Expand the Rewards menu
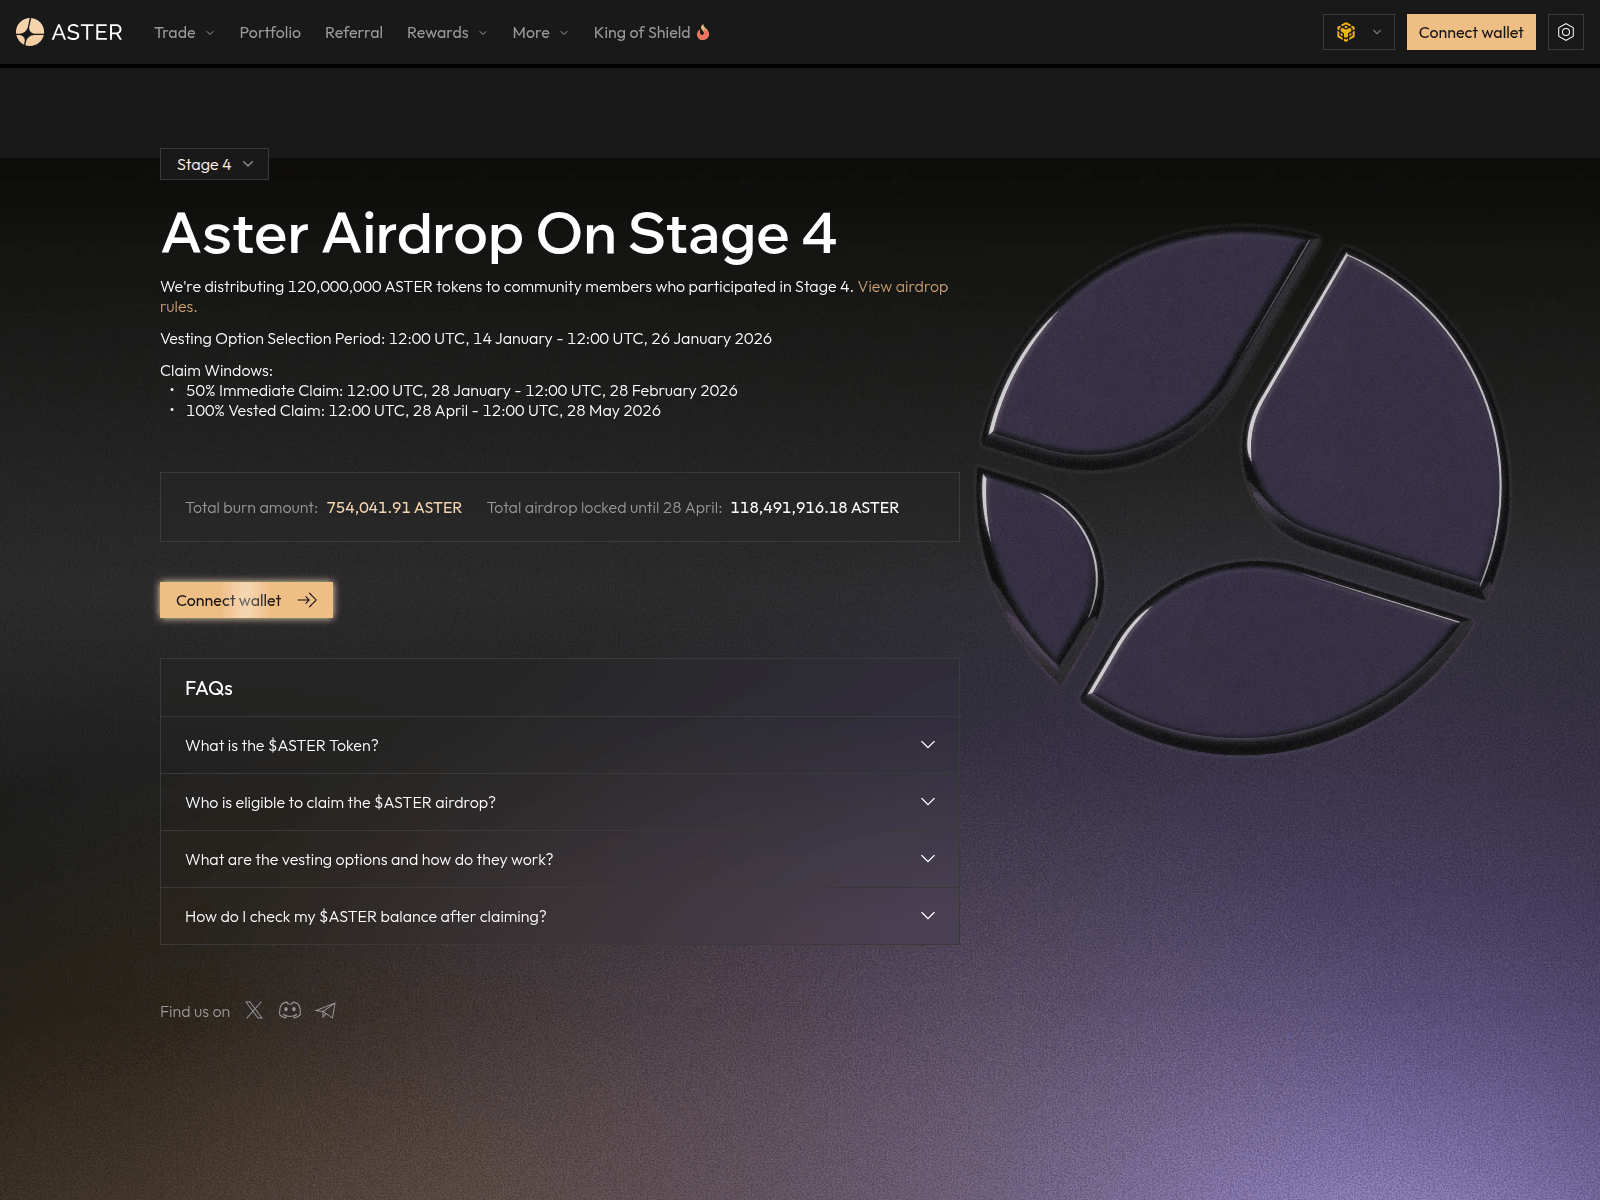The width and height of the screenshot is (1600, 1200). click(447, 32)
